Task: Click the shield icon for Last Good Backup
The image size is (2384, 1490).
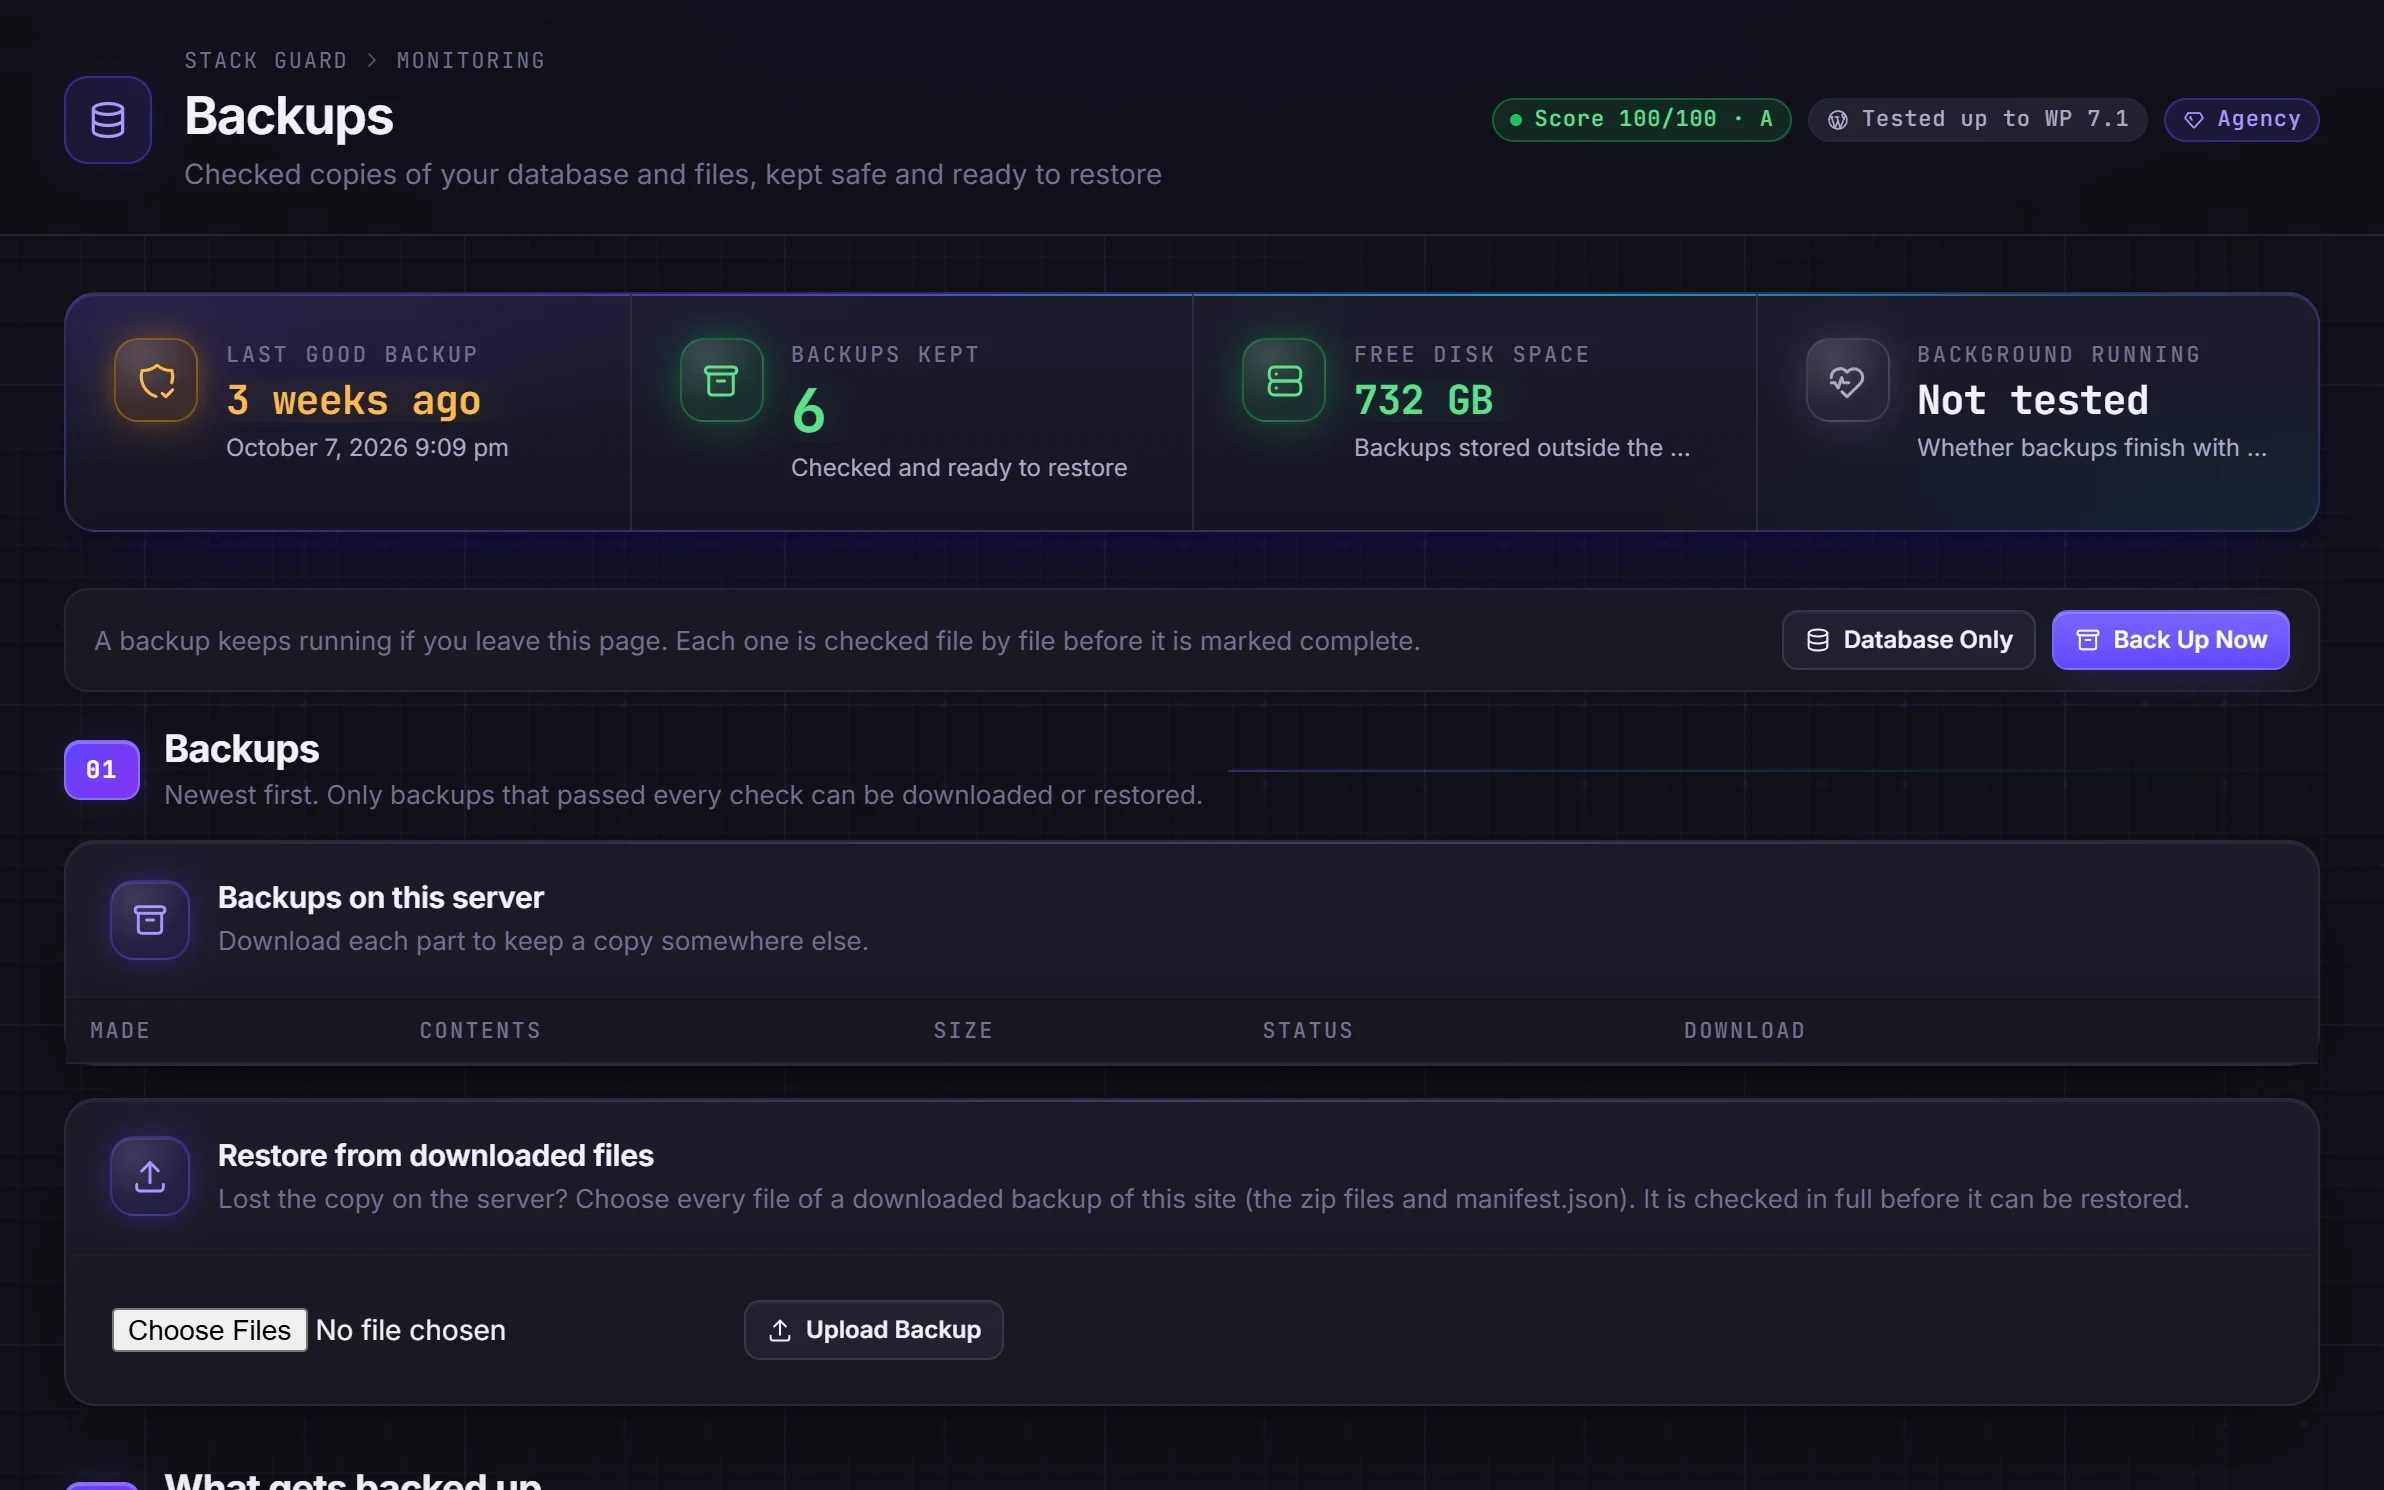Action: click(156, 380)
